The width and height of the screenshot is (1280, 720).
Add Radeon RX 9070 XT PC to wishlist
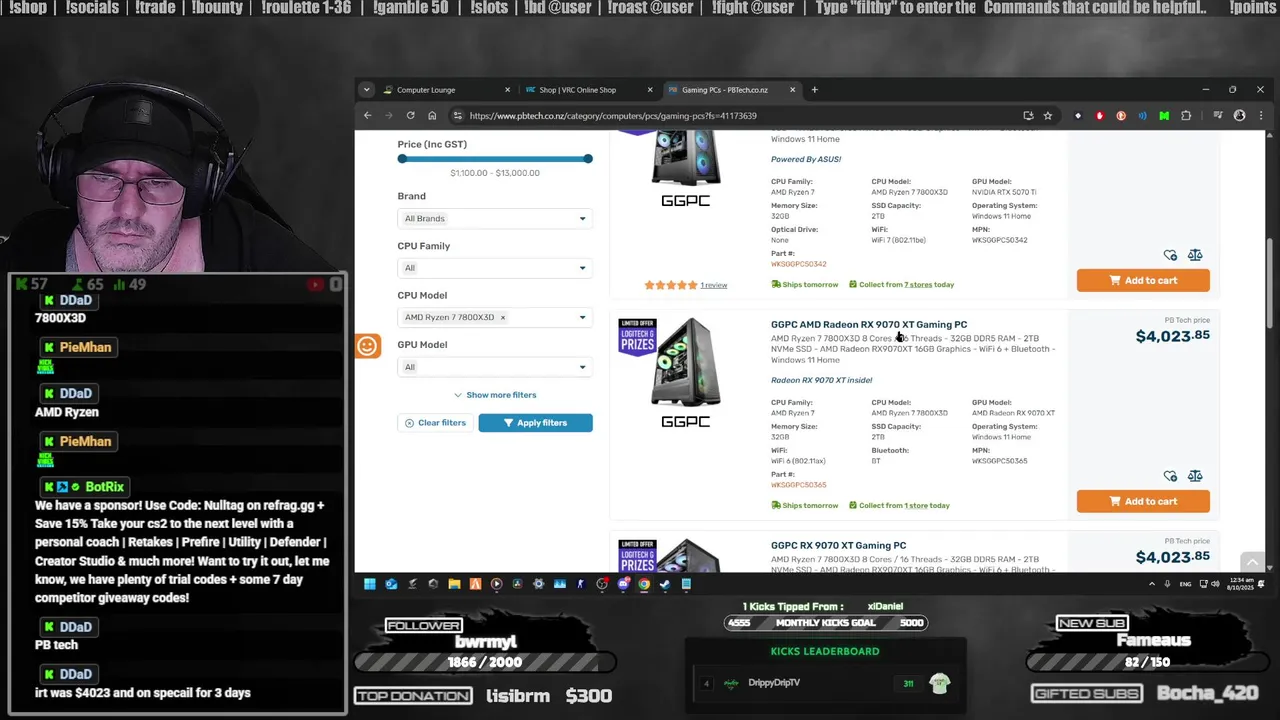point(1170,476)
